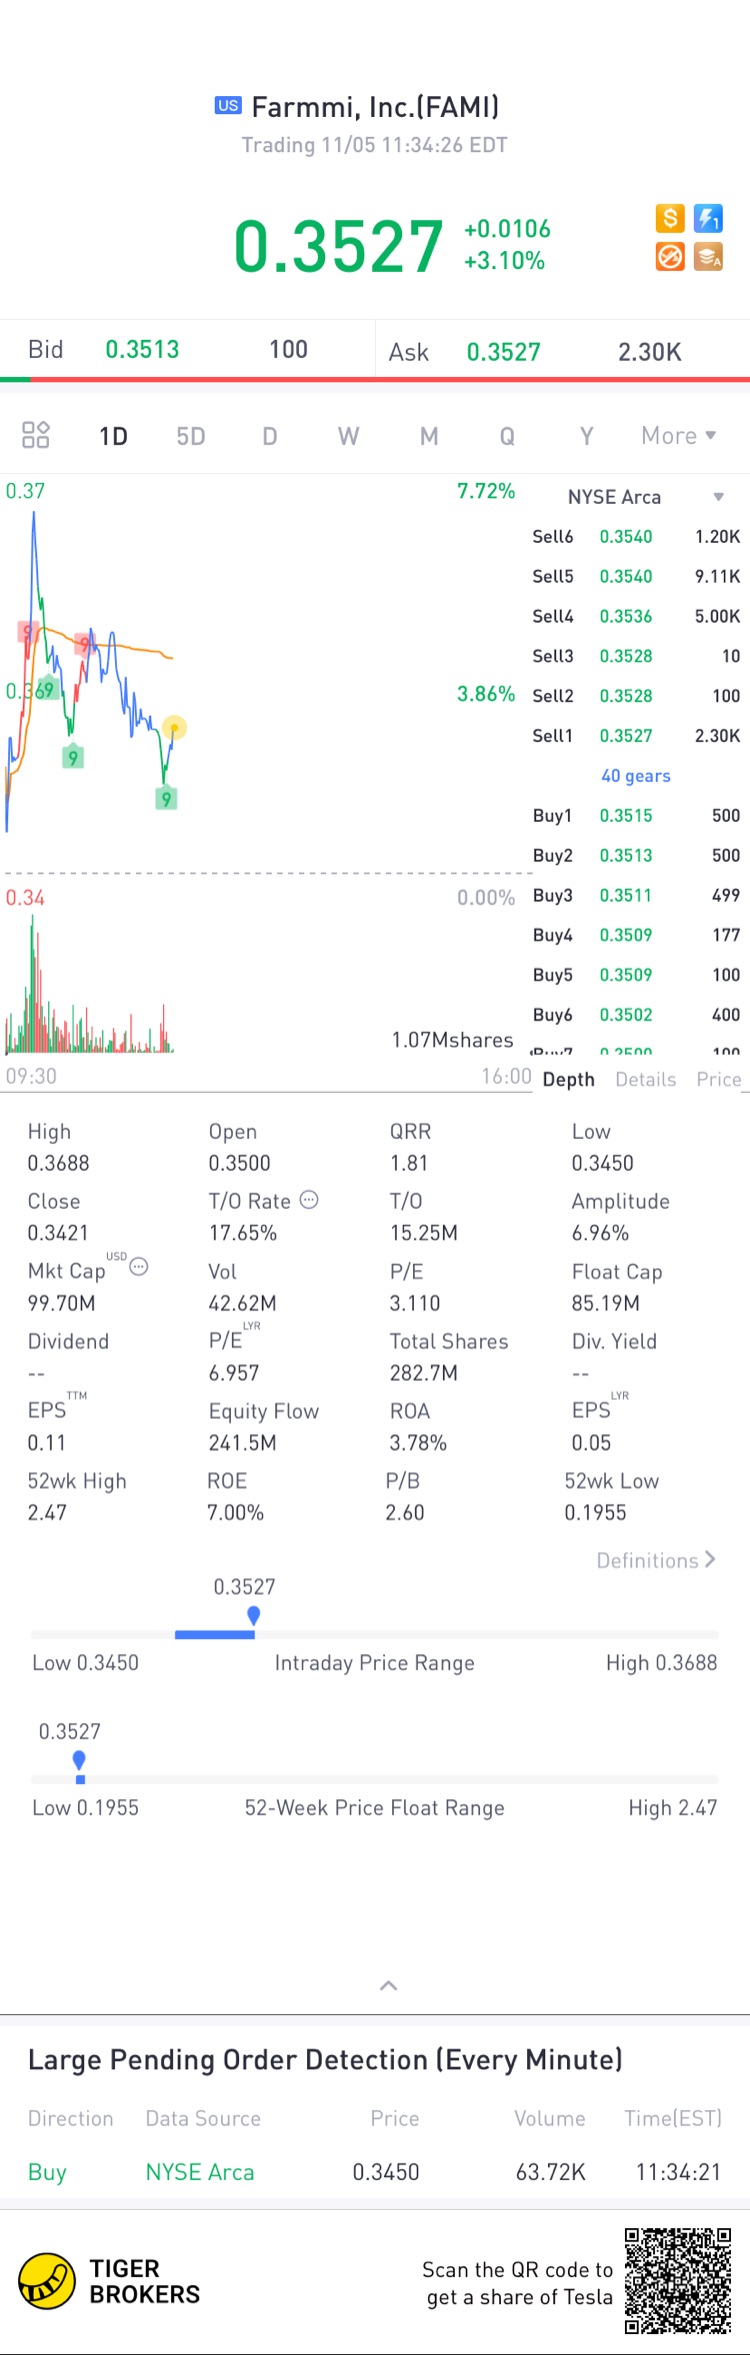Tap the Intraday Price Range marker

pyautogui.click(x=254, y=1616)
